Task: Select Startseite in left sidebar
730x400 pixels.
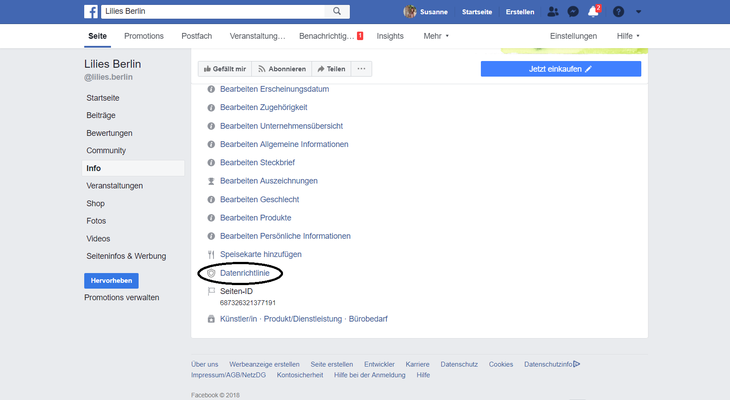Action: 103,98
